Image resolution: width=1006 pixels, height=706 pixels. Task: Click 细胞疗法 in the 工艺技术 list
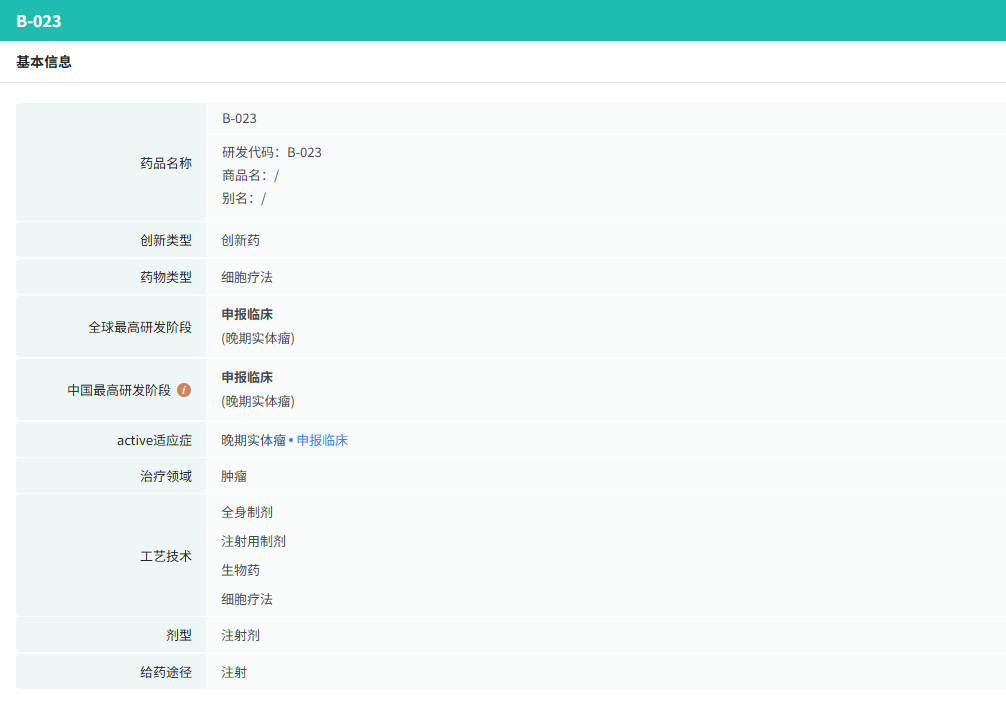click(x=246, y=599)
